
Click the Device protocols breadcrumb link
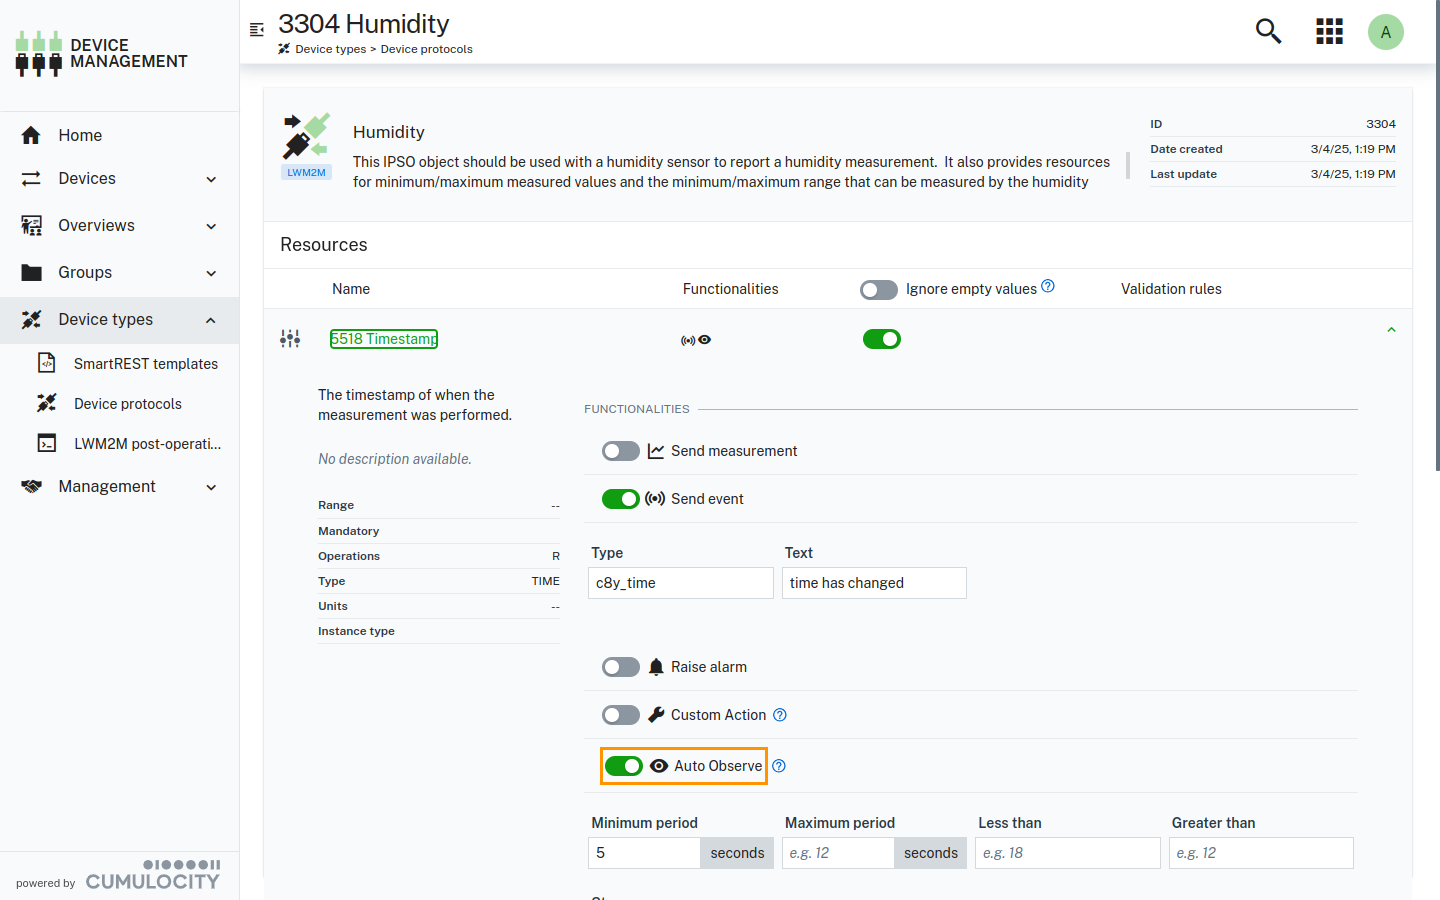click(x=426, y=49)
